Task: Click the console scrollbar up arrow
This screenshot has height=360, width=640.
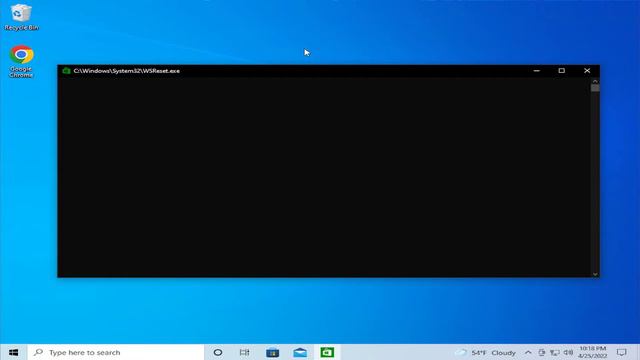Action: pyautogui.click(x=595, y=81)
